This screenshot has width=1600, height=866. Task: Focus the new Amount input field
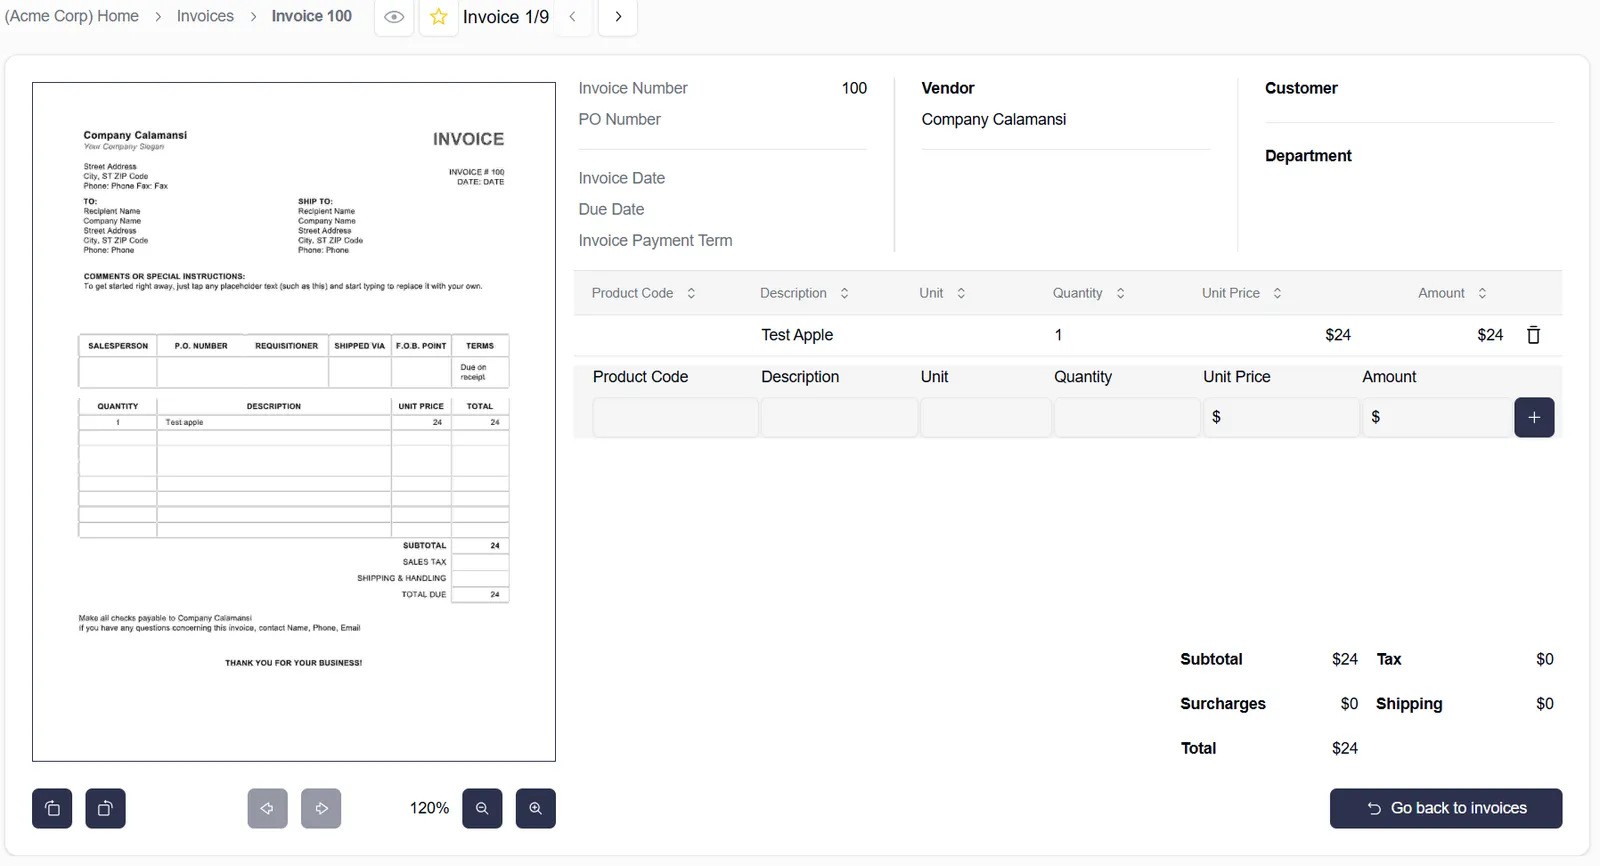(x=1437, y=417)
